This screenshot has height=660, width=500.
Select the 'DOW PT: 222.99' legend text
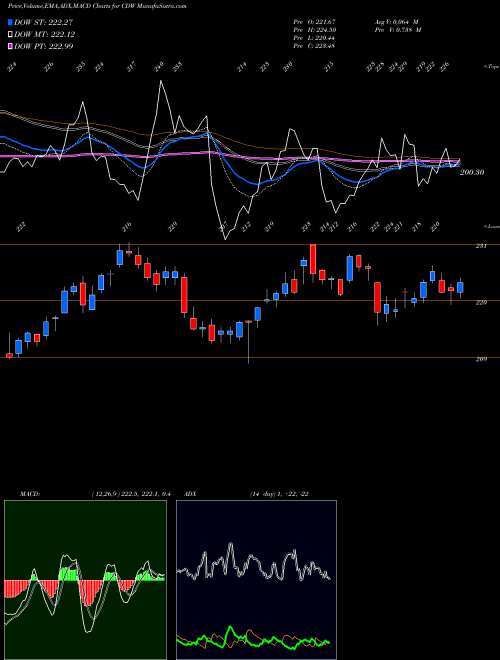[x=44, y=46]
